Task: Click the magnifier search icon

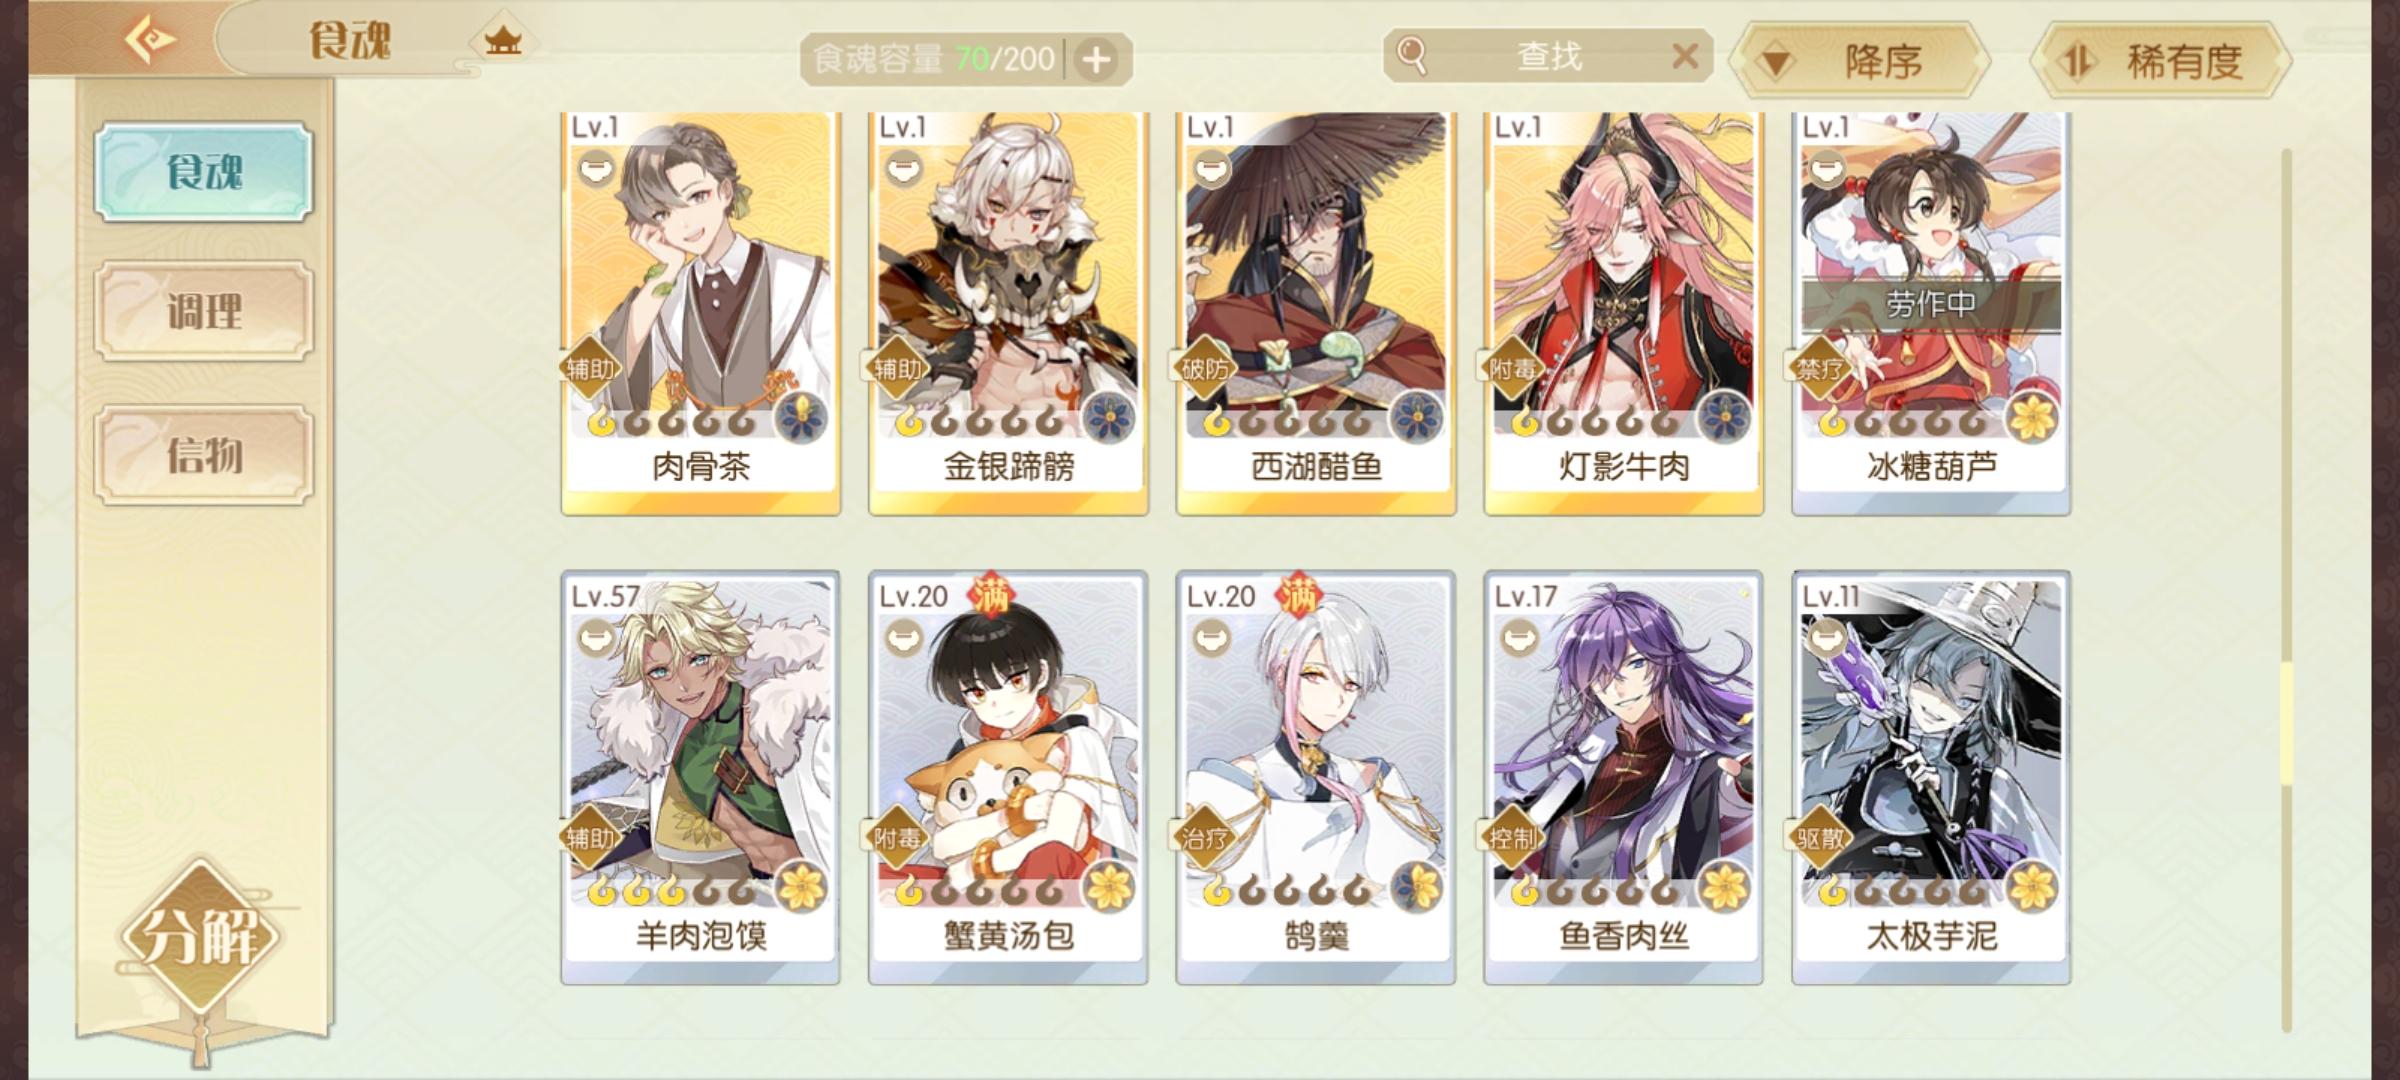Action: point(1411,56)
